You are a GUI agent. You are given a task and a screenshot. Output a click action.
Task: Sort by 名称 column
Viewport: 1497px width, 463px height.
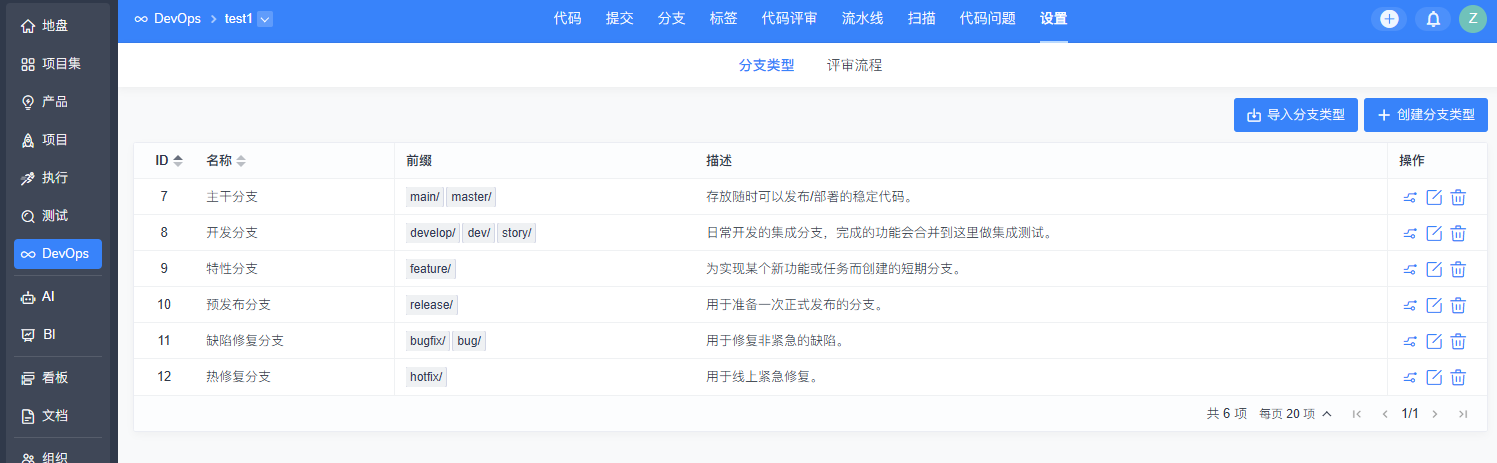point(225,161)
